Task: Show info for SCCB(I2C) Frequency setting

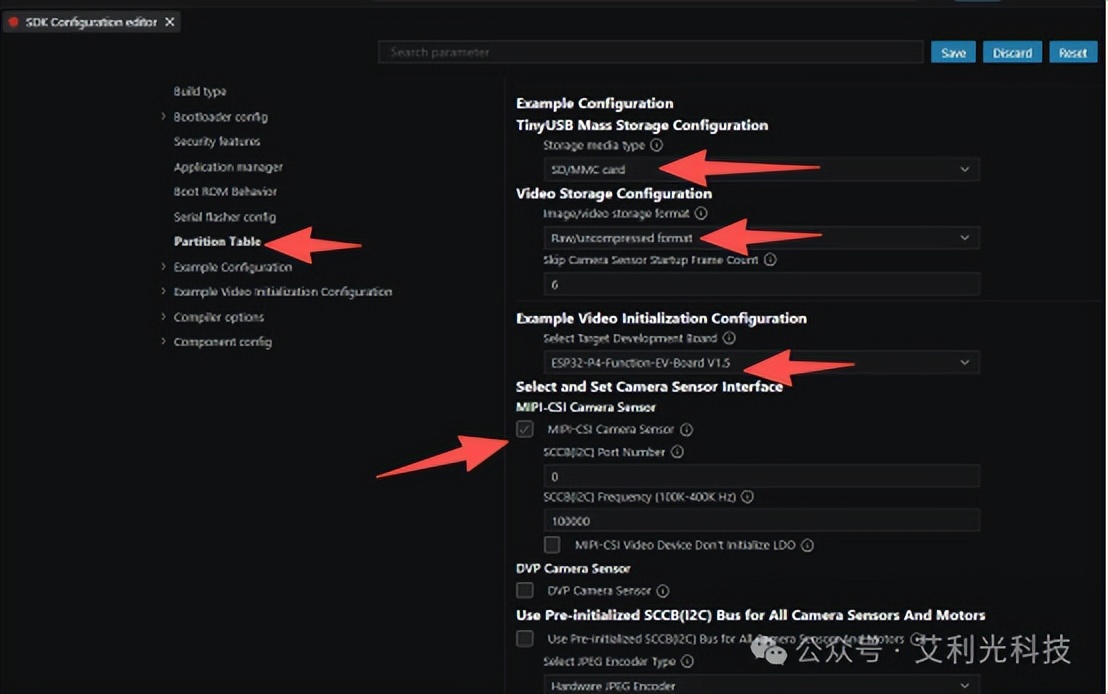Action: tap(747, 497)
